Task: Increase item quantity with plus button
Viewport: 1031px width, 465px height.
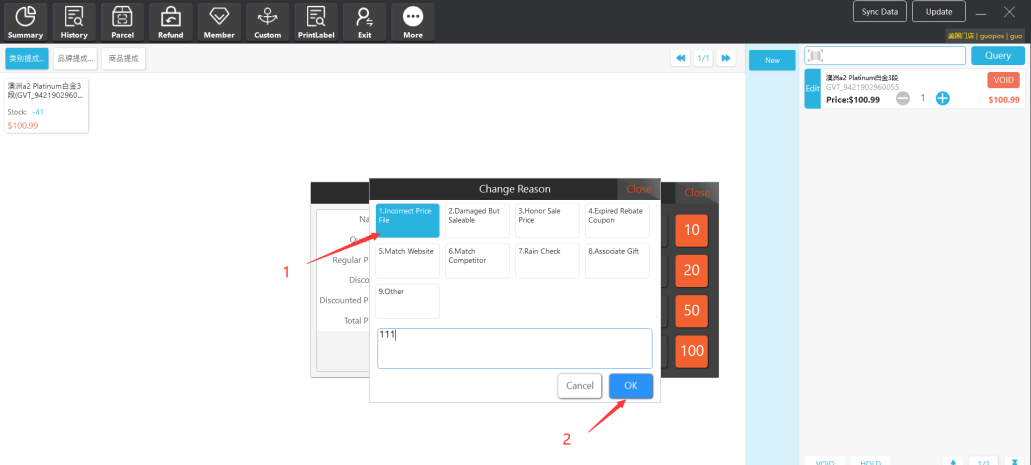Action: pyautogui.click(x=942, y=98)
